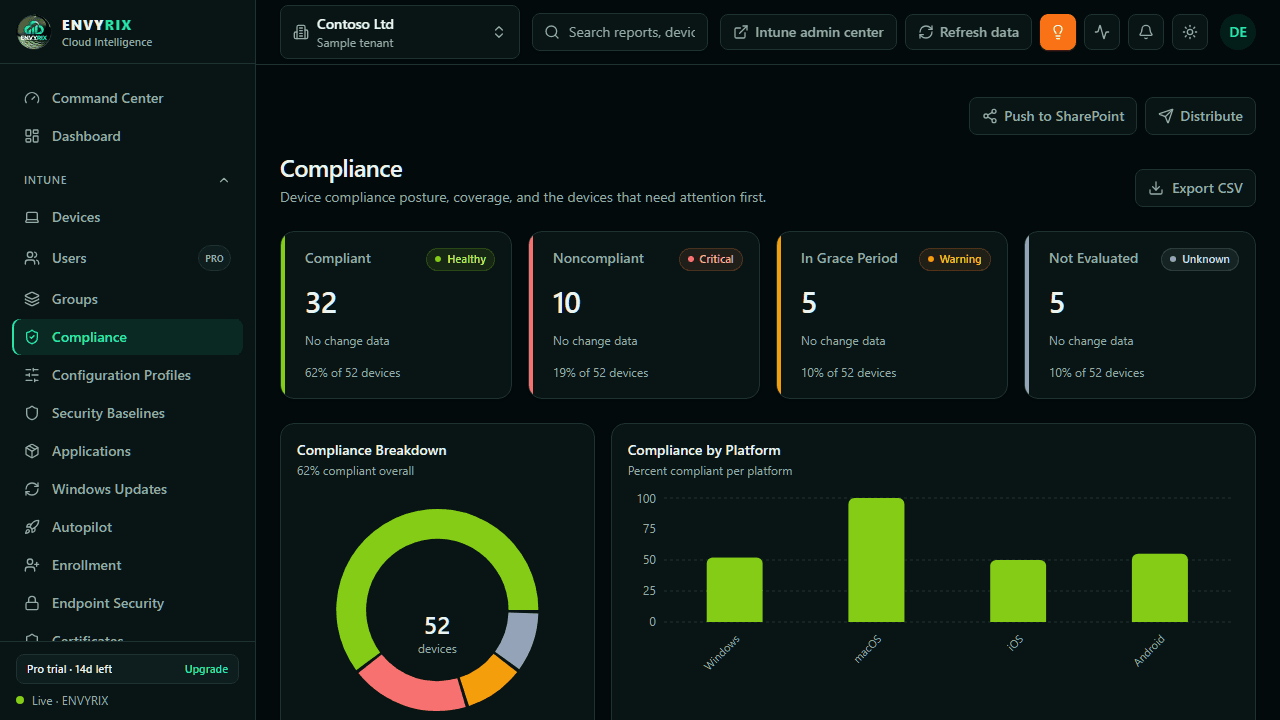Click the Autopilot rocket icon
The width and height of the screenshot is (1280, 720).
click(x=32, y=527)
